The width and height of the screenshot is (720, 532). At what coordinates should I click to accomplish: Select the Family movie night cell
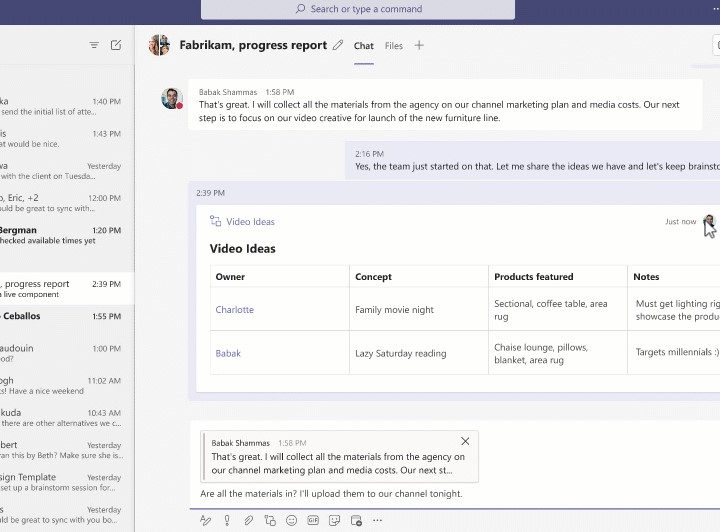419,309
